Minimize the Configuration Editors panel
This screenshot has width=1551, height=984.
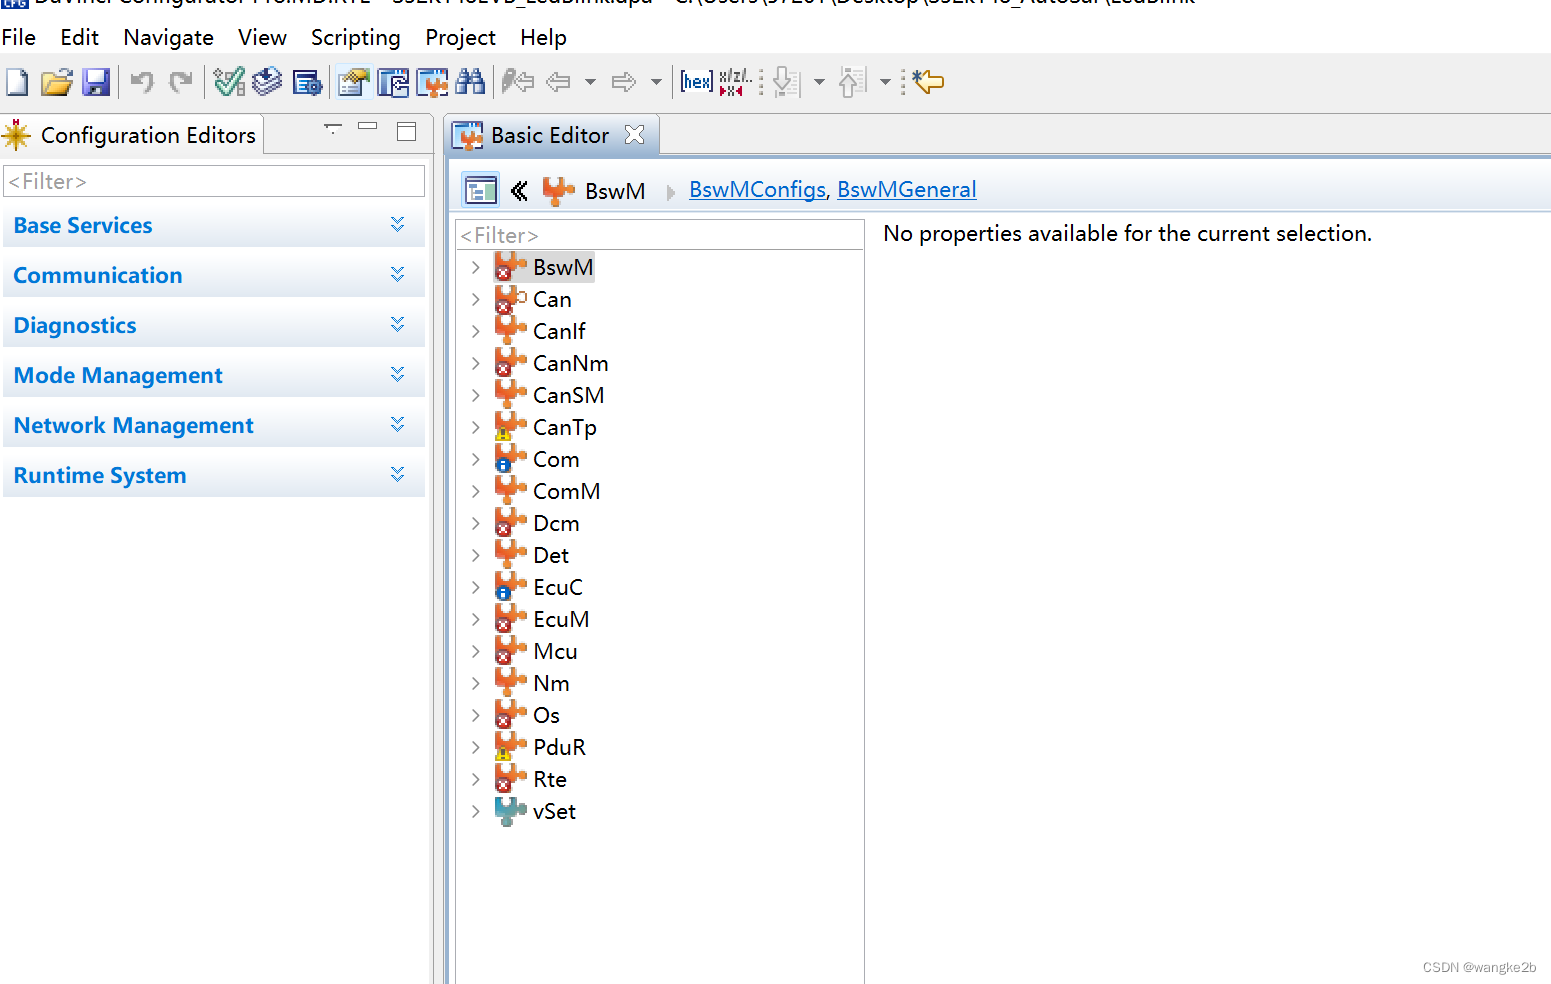coord(368,127)
